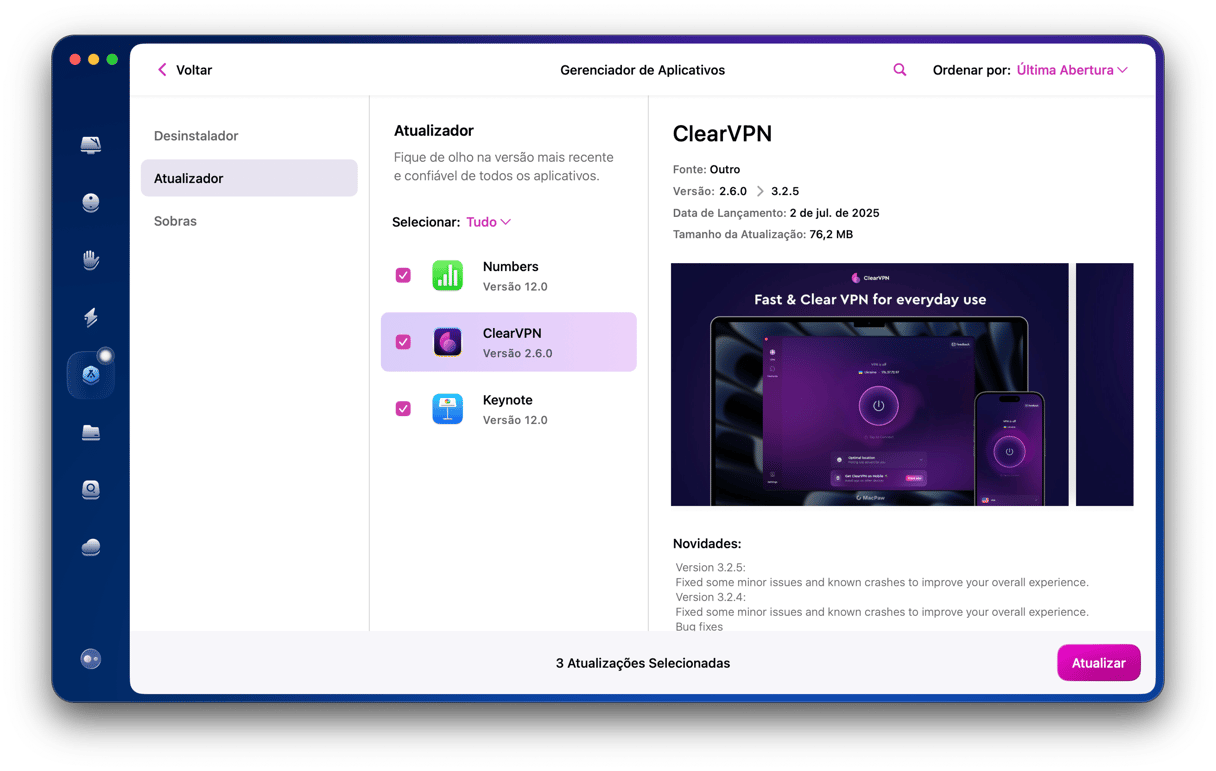Uncheck the Numbers update checkbox

(403, 276)
